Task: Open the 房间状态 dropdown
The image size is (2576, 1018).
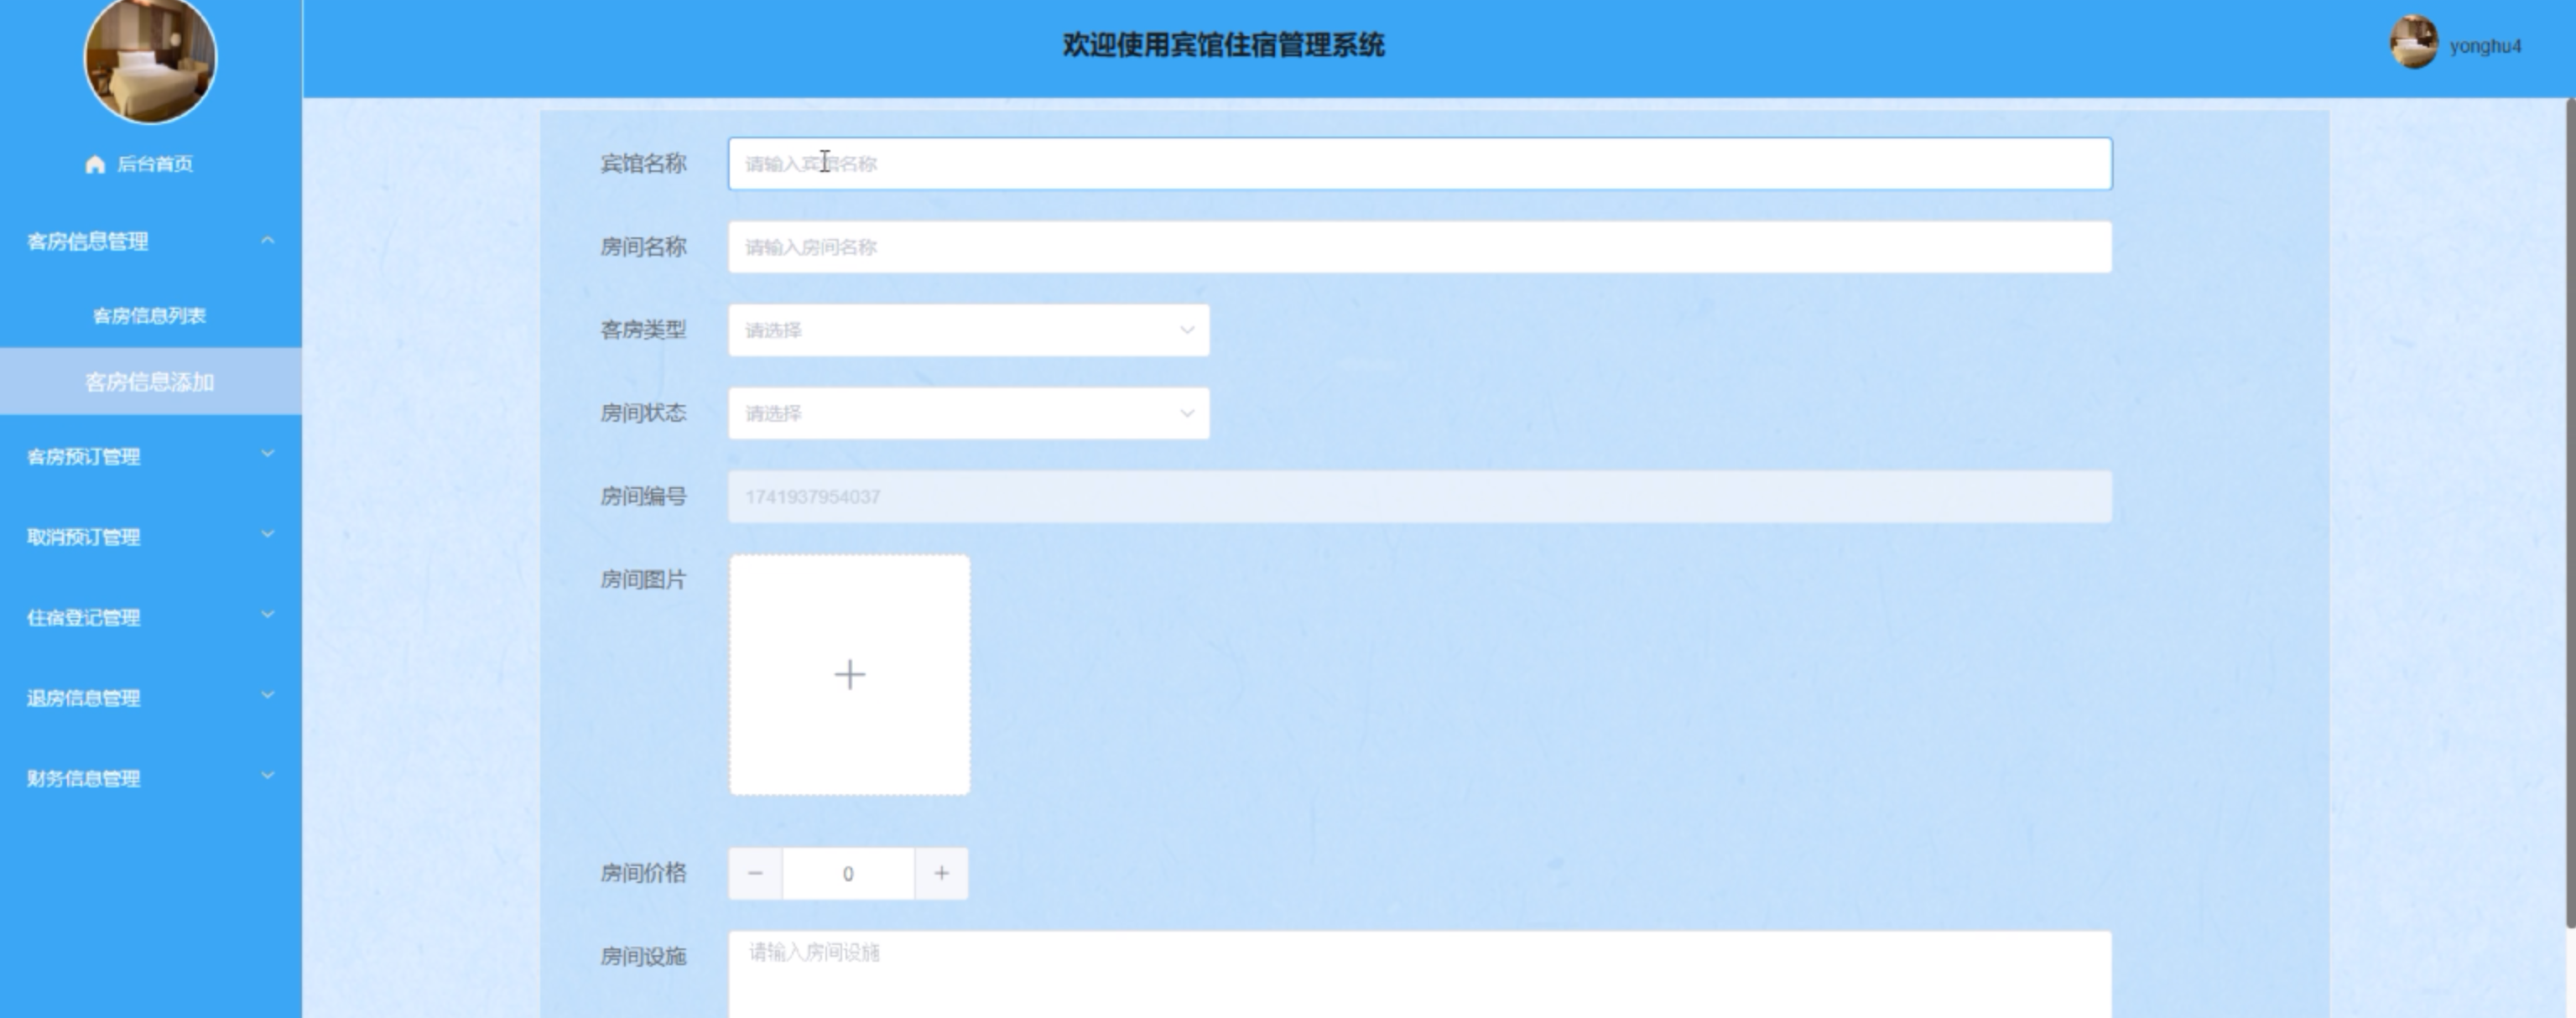Action: click(968, 413)
